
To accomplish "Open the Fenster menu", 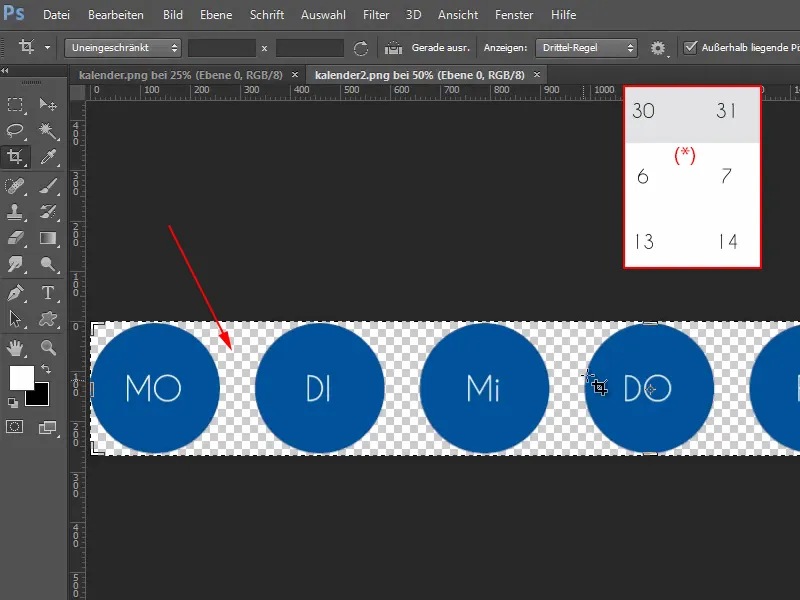I will [514, 15].
